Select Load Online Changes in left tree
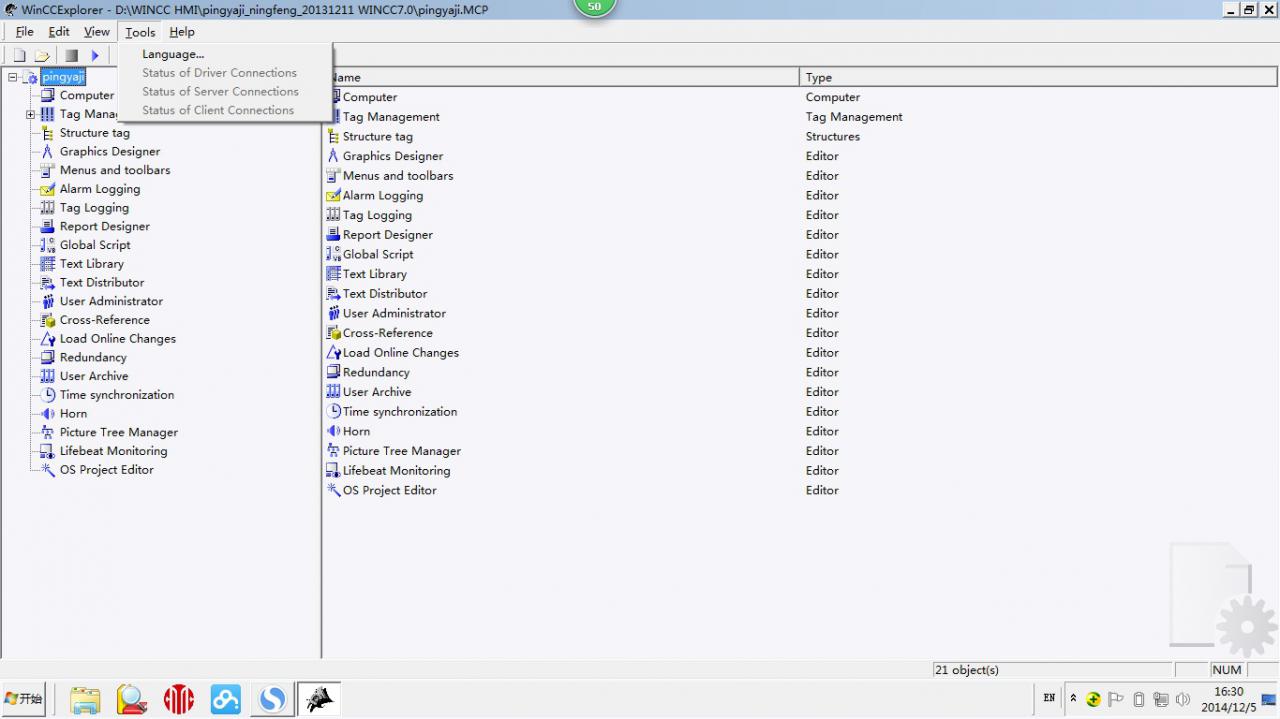The height and width of the screenshot is (719, 1280). 118,339
